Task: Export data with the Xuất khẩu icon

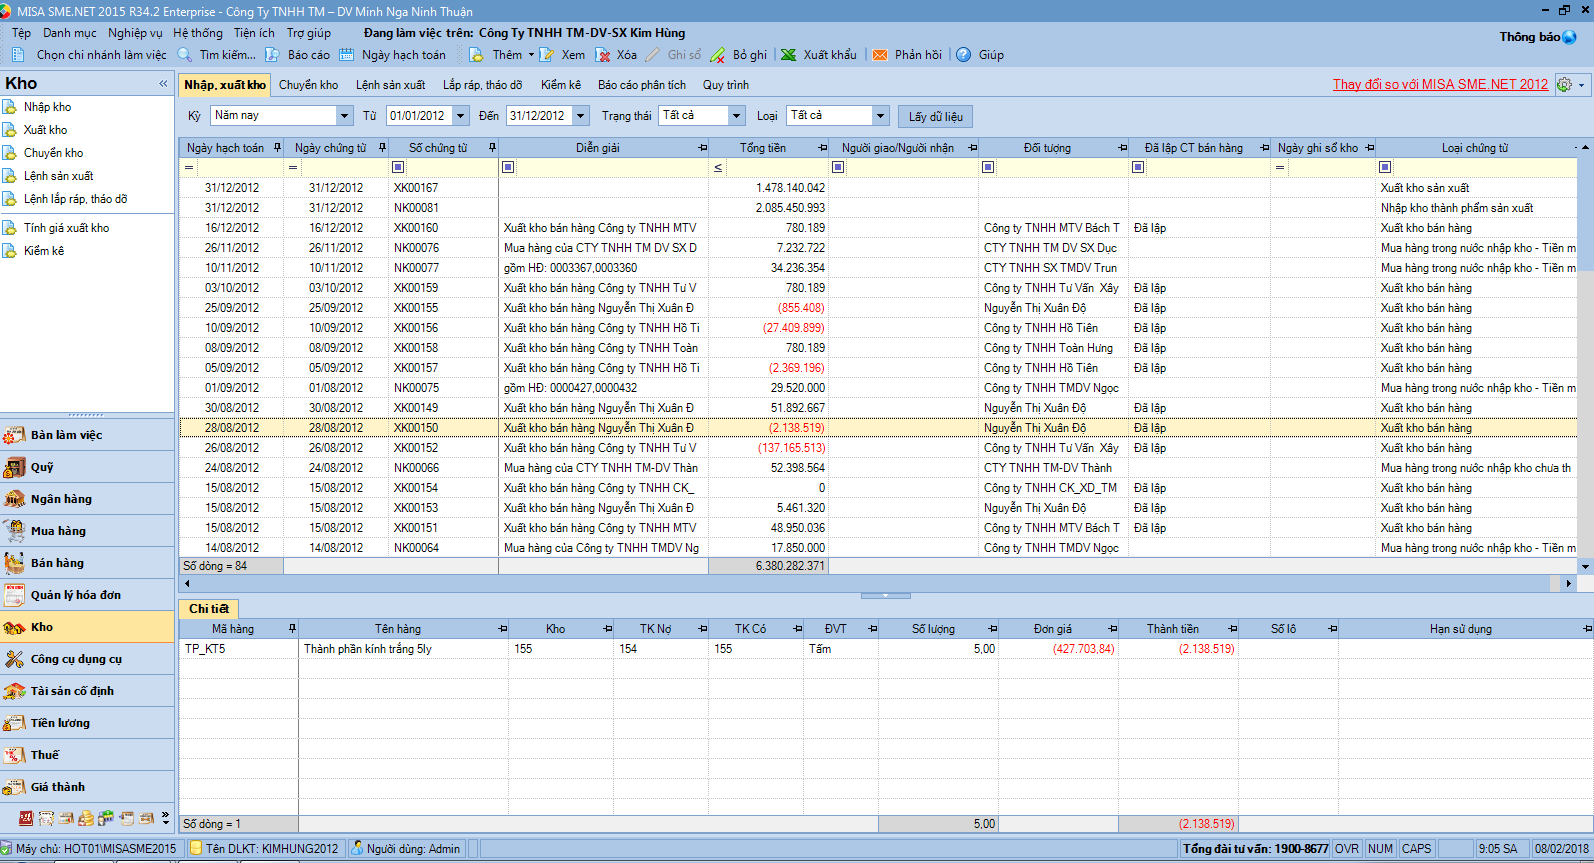Action: click(x=789, y=55)
